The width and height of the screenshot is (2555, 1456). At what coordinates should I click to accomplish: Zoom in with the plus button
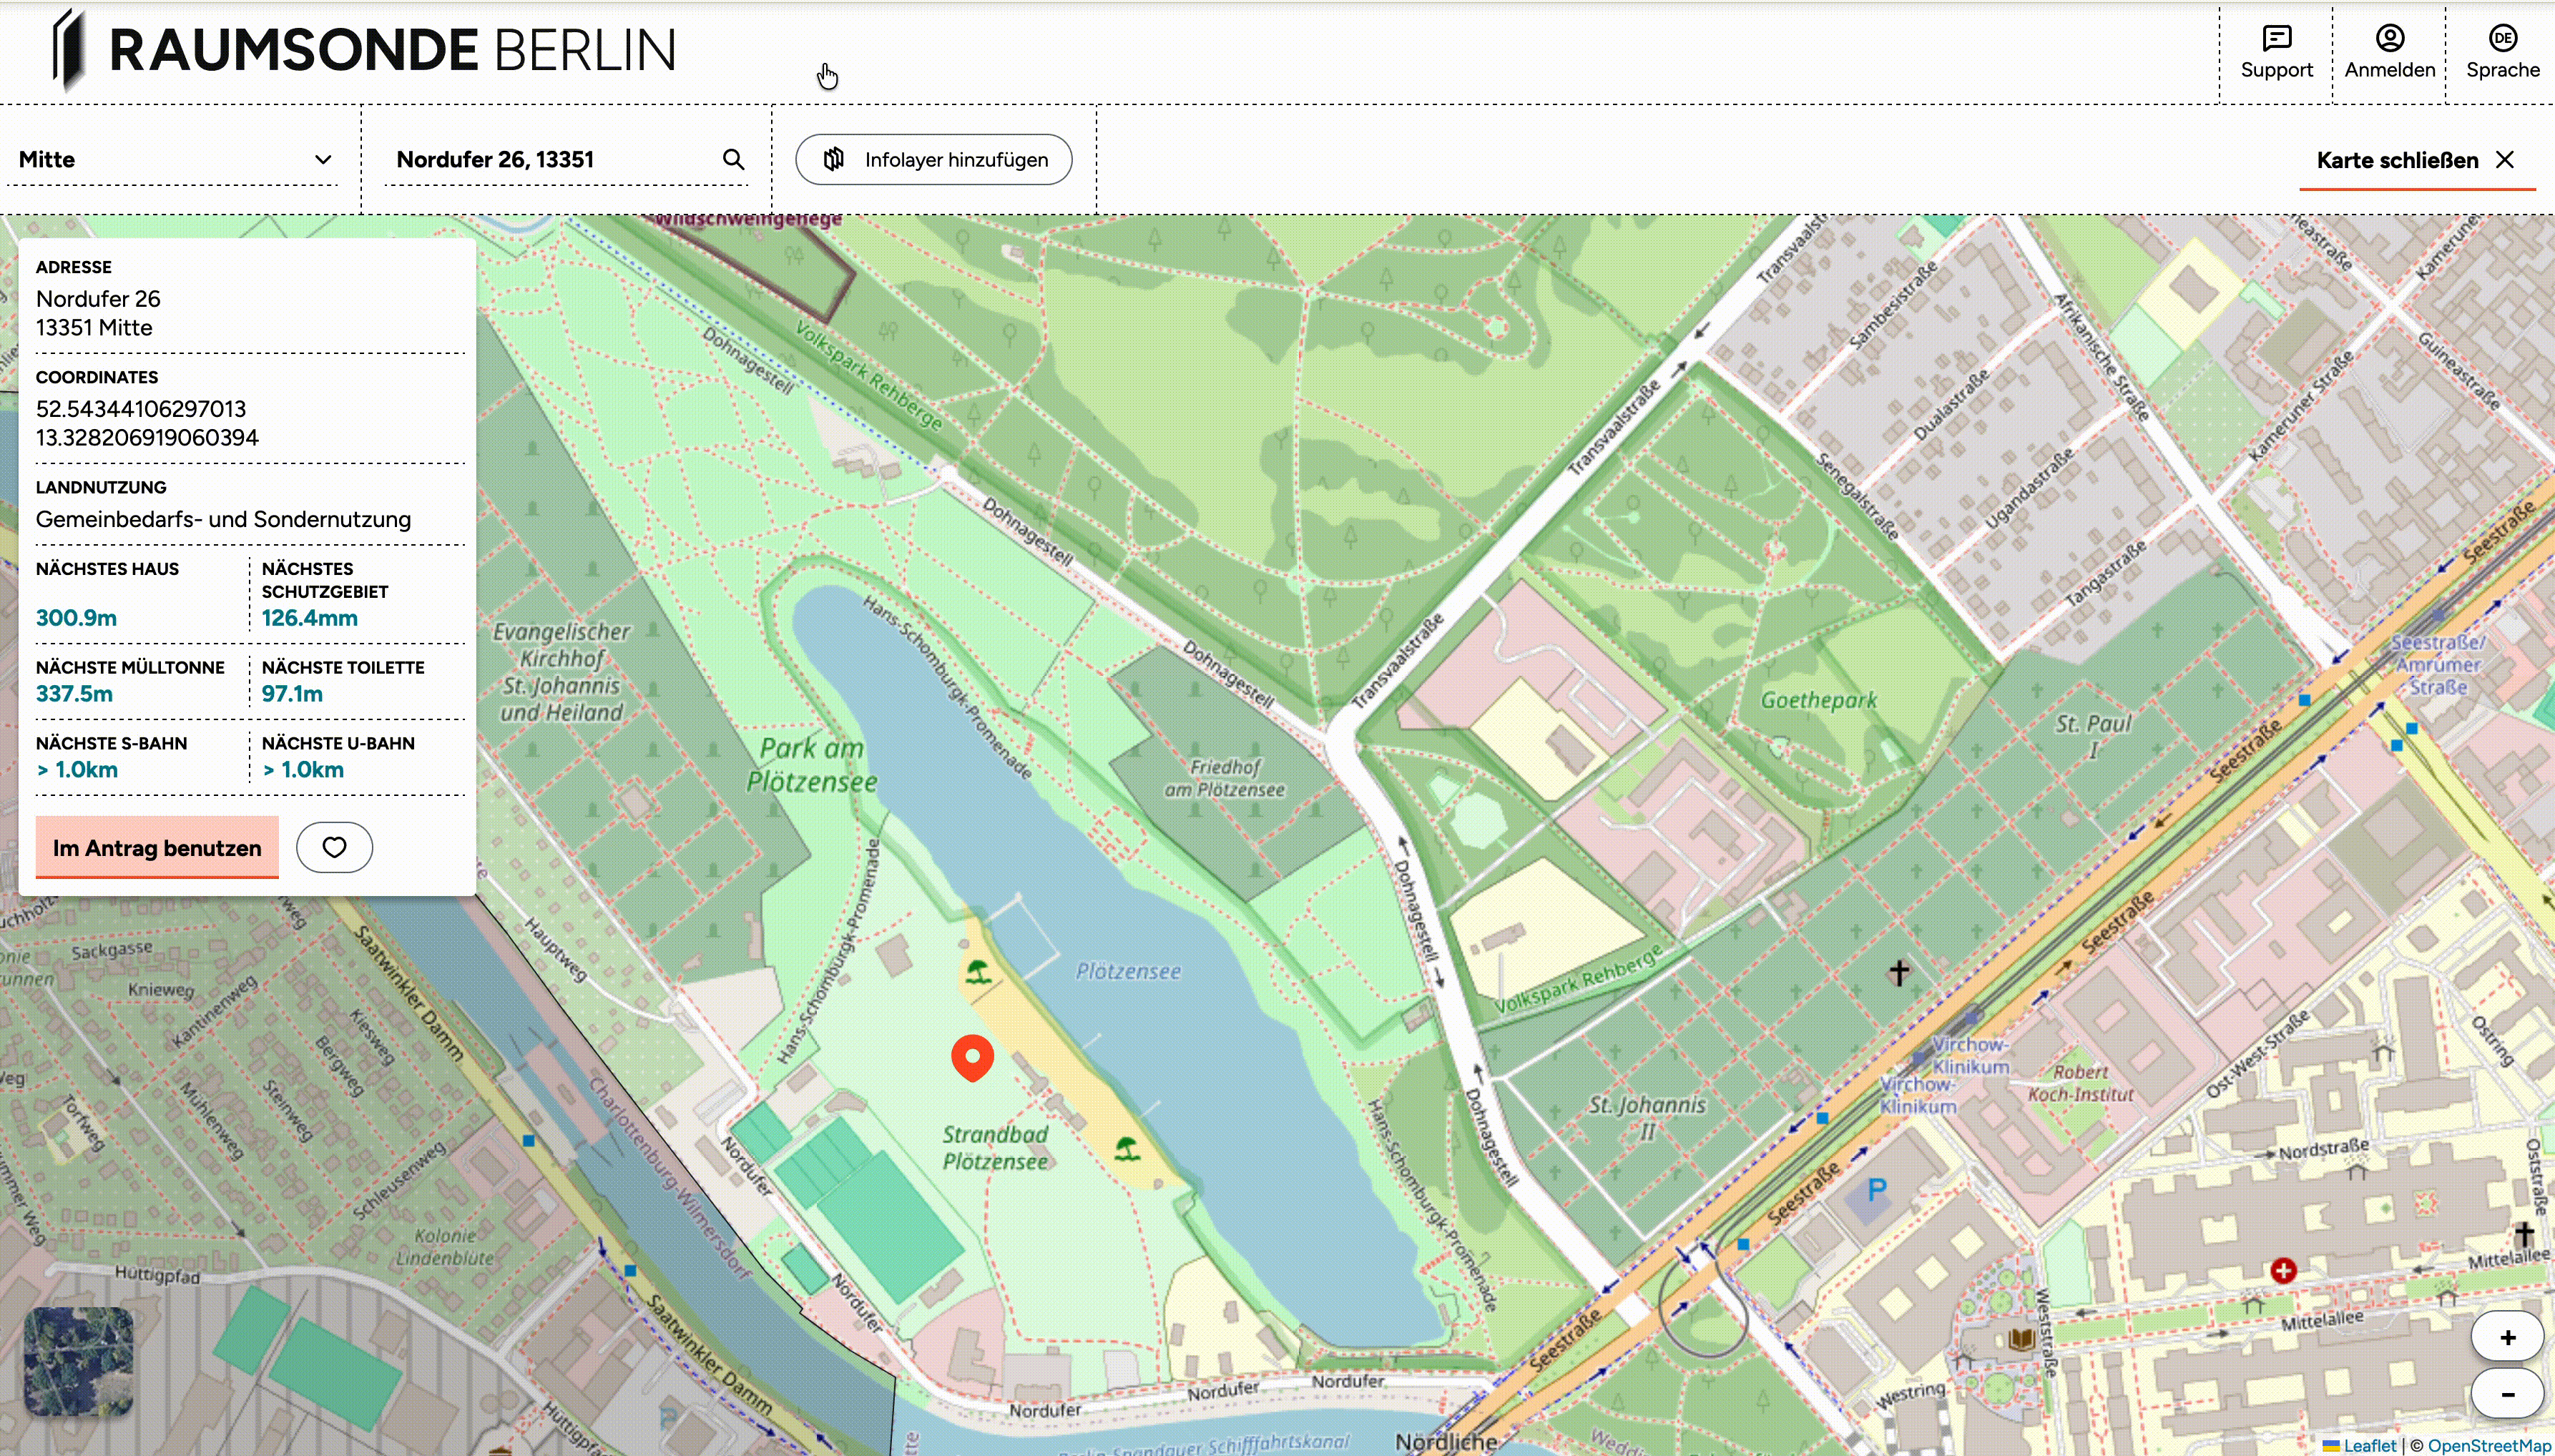point(2507,1338)
